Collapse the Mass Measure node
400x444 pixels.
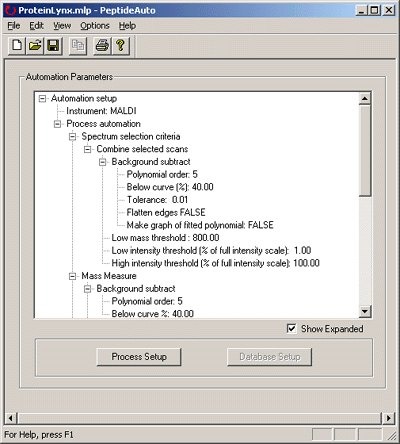[72, 276]
